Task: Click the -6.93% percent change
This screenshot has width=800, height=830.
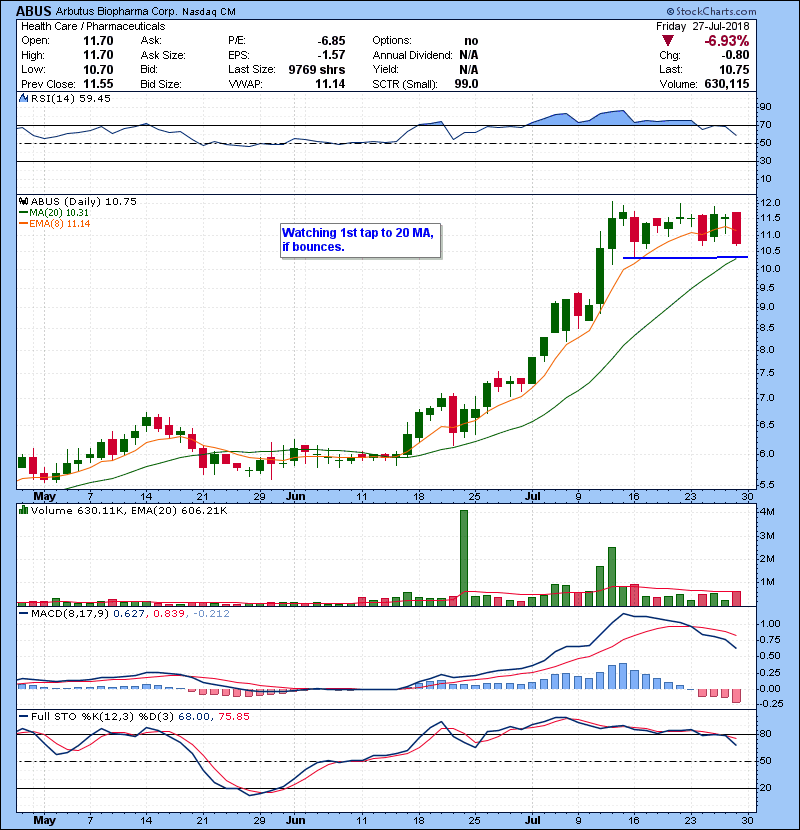Action: click(x=726, y=41)
